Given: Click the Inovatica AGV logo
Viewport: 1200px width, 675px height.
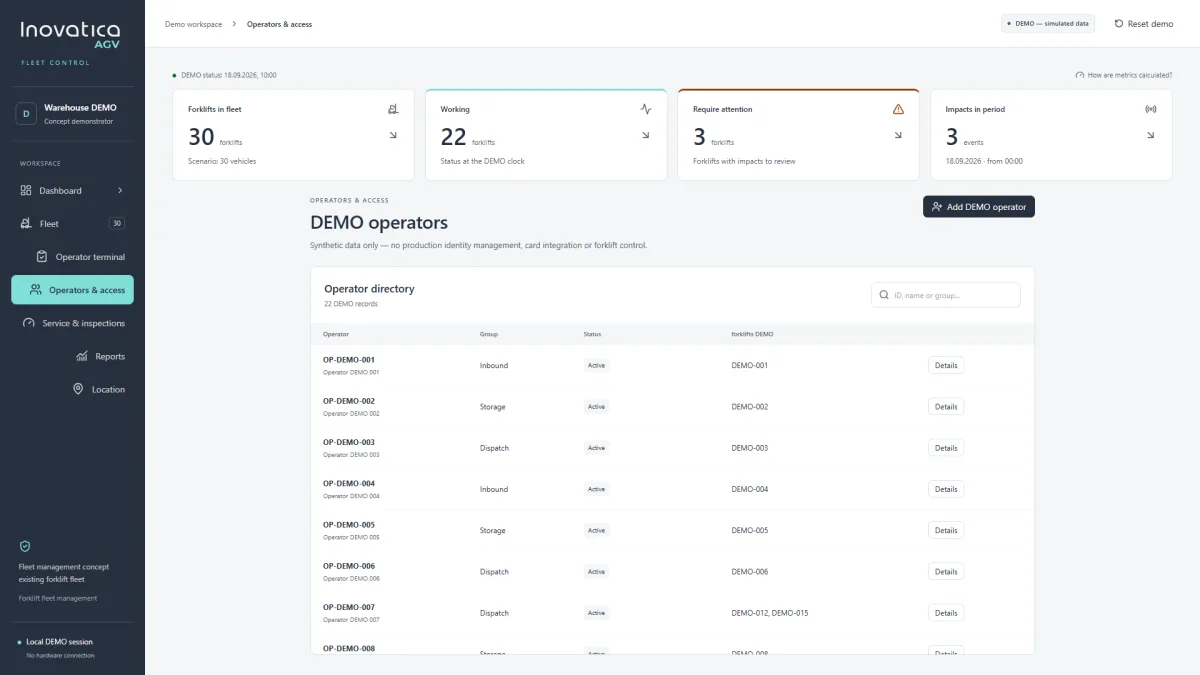Looking at the screenshot, I should (70, 36).
